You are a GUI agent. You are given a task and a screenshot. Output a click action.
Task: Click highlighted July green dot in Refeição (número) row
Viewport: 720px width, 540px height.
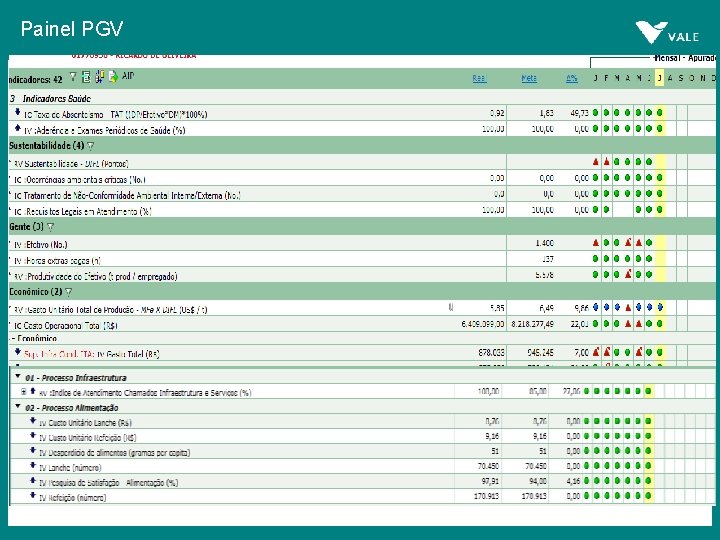click(648, 496)
